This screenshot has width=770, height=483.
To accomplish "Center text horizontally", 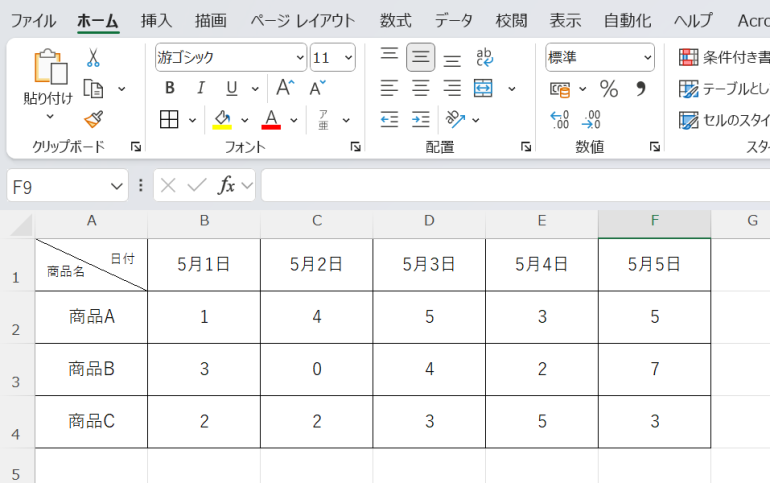I will (420, 88).
